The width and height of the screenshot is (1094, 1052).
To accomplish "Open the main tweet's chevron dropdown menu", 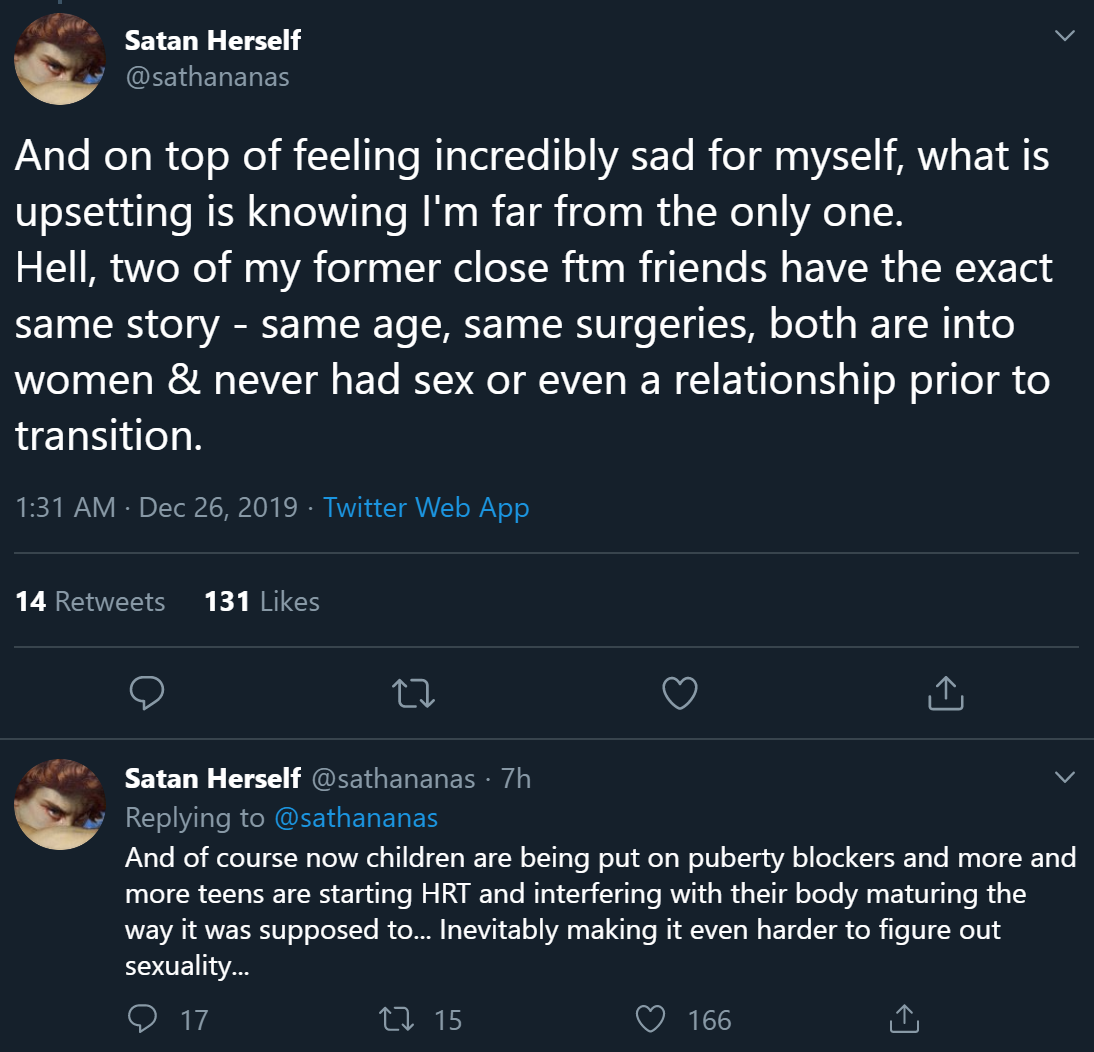I will tap(1065, 36).
